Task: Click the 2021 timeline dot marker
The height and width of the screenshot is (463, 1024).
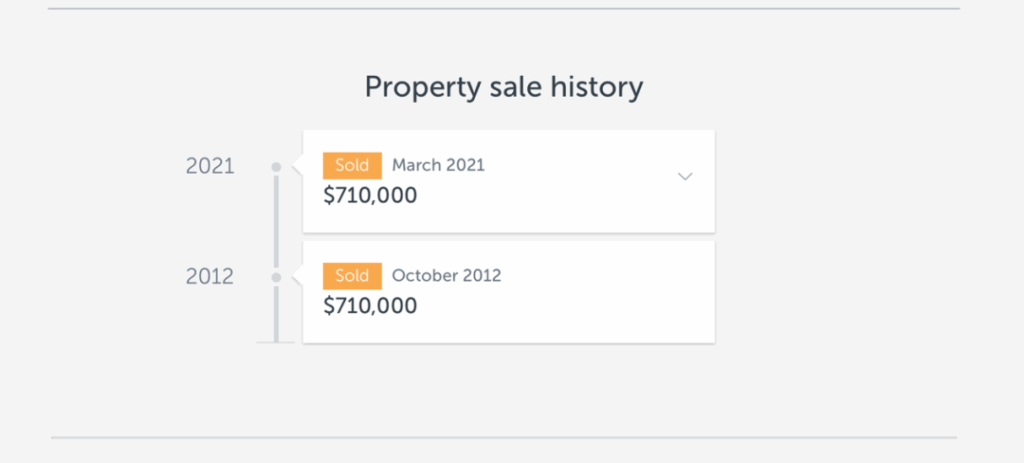Action: pos(276,167)
